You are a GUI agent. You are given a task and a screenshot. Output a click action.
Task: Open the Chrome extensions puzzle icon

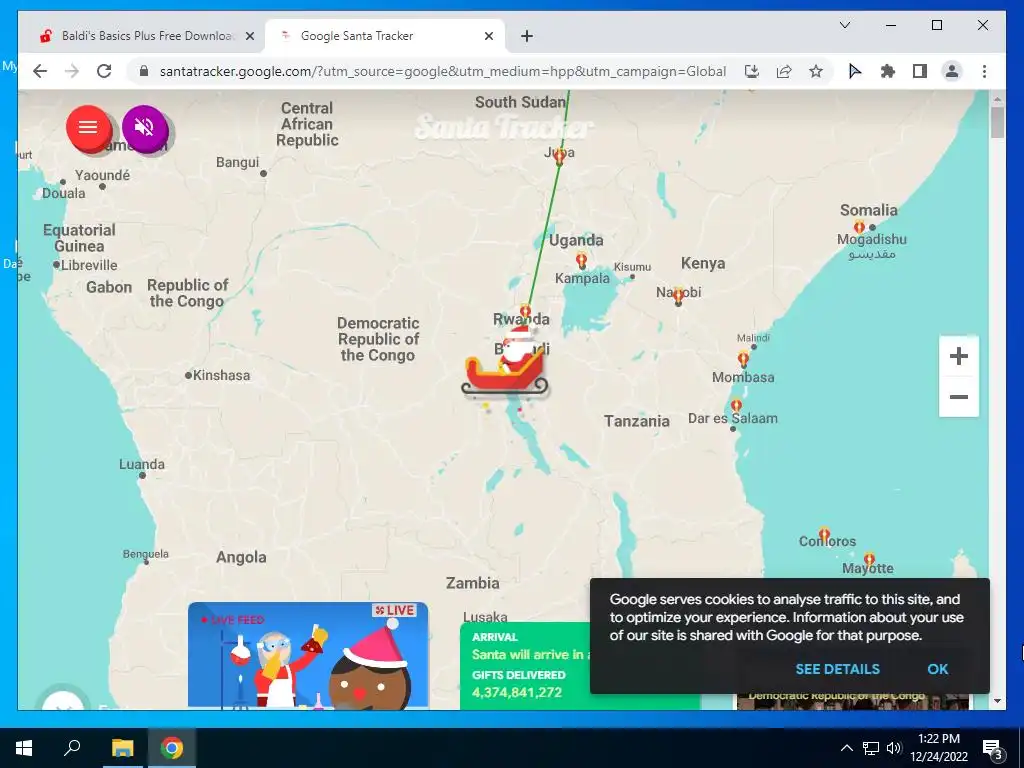[x=888, y=71]
